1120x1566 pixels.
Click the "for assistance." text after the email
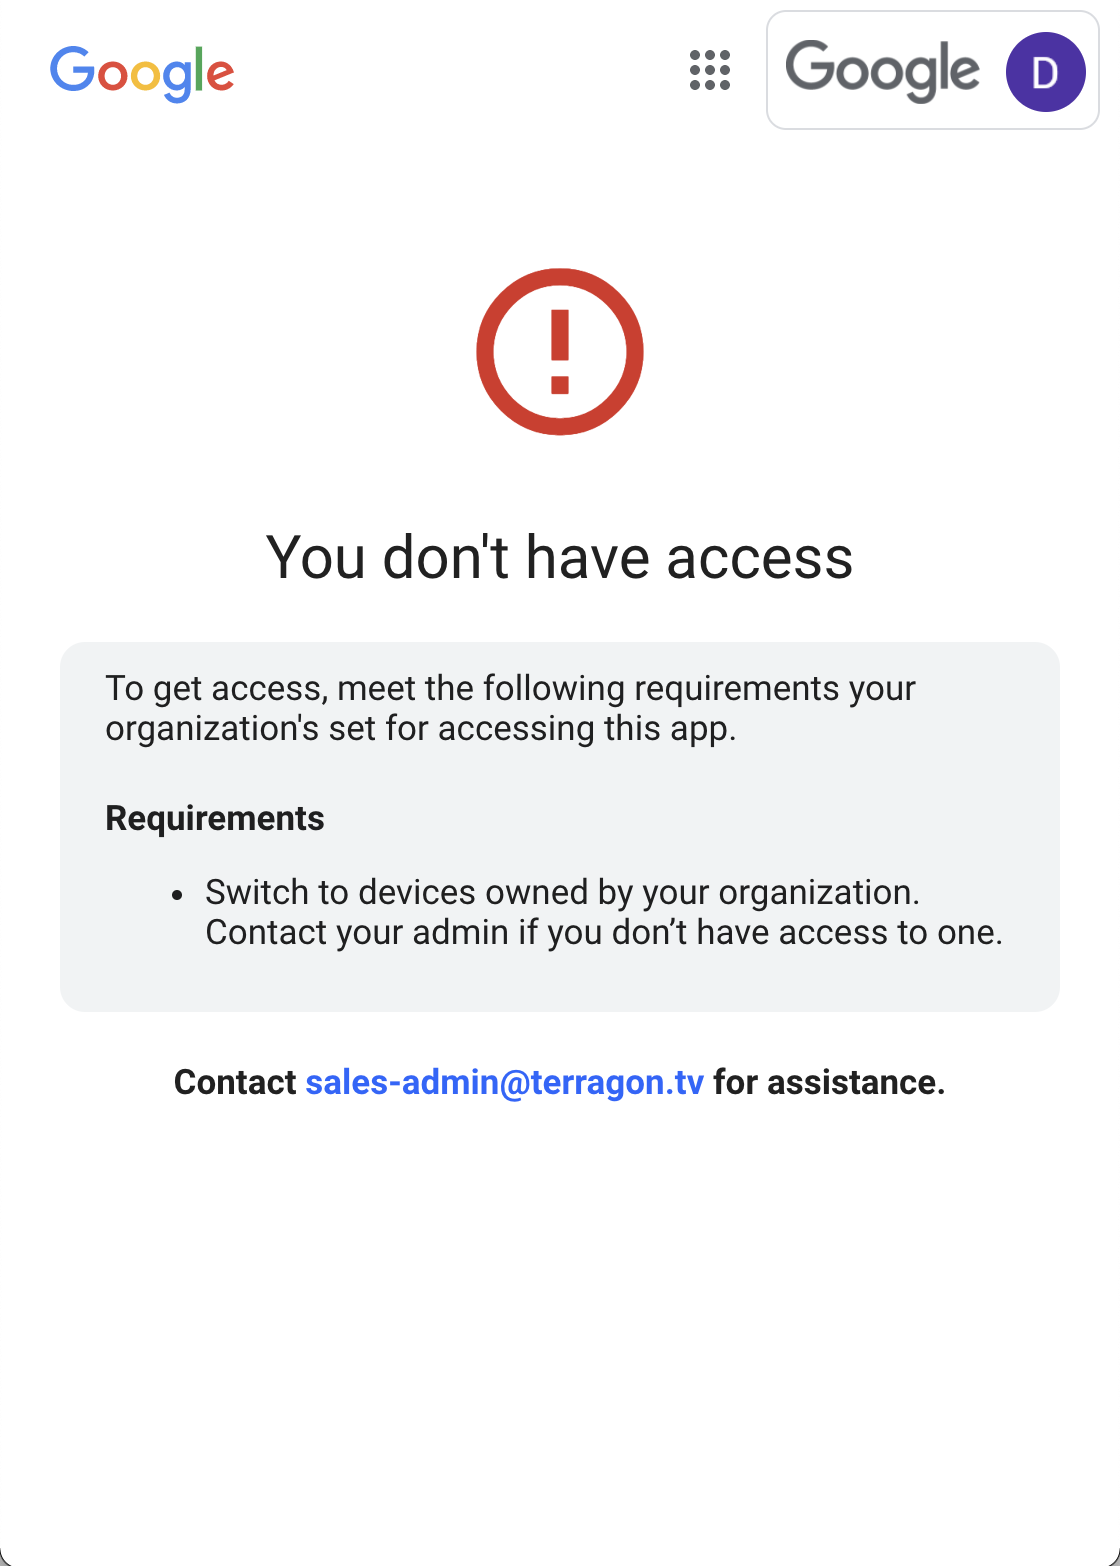coord(829,1082)
